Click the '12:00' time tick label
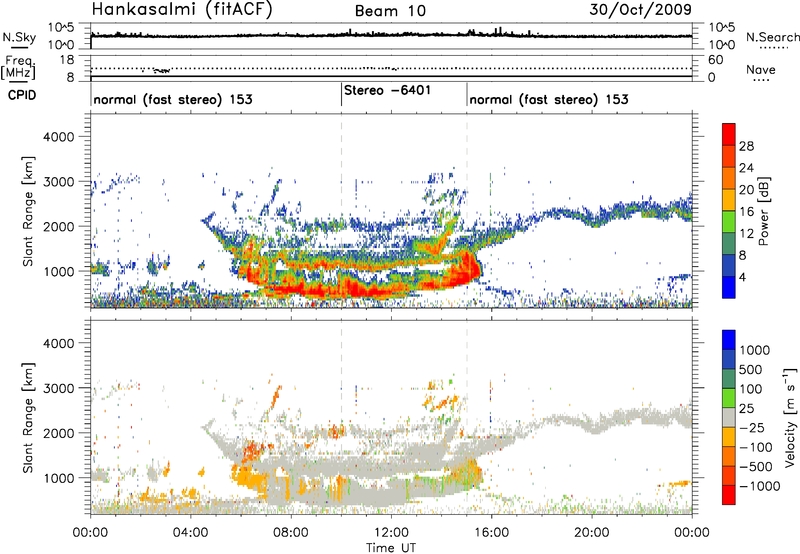The image size is (800, 554). point(391,533)
